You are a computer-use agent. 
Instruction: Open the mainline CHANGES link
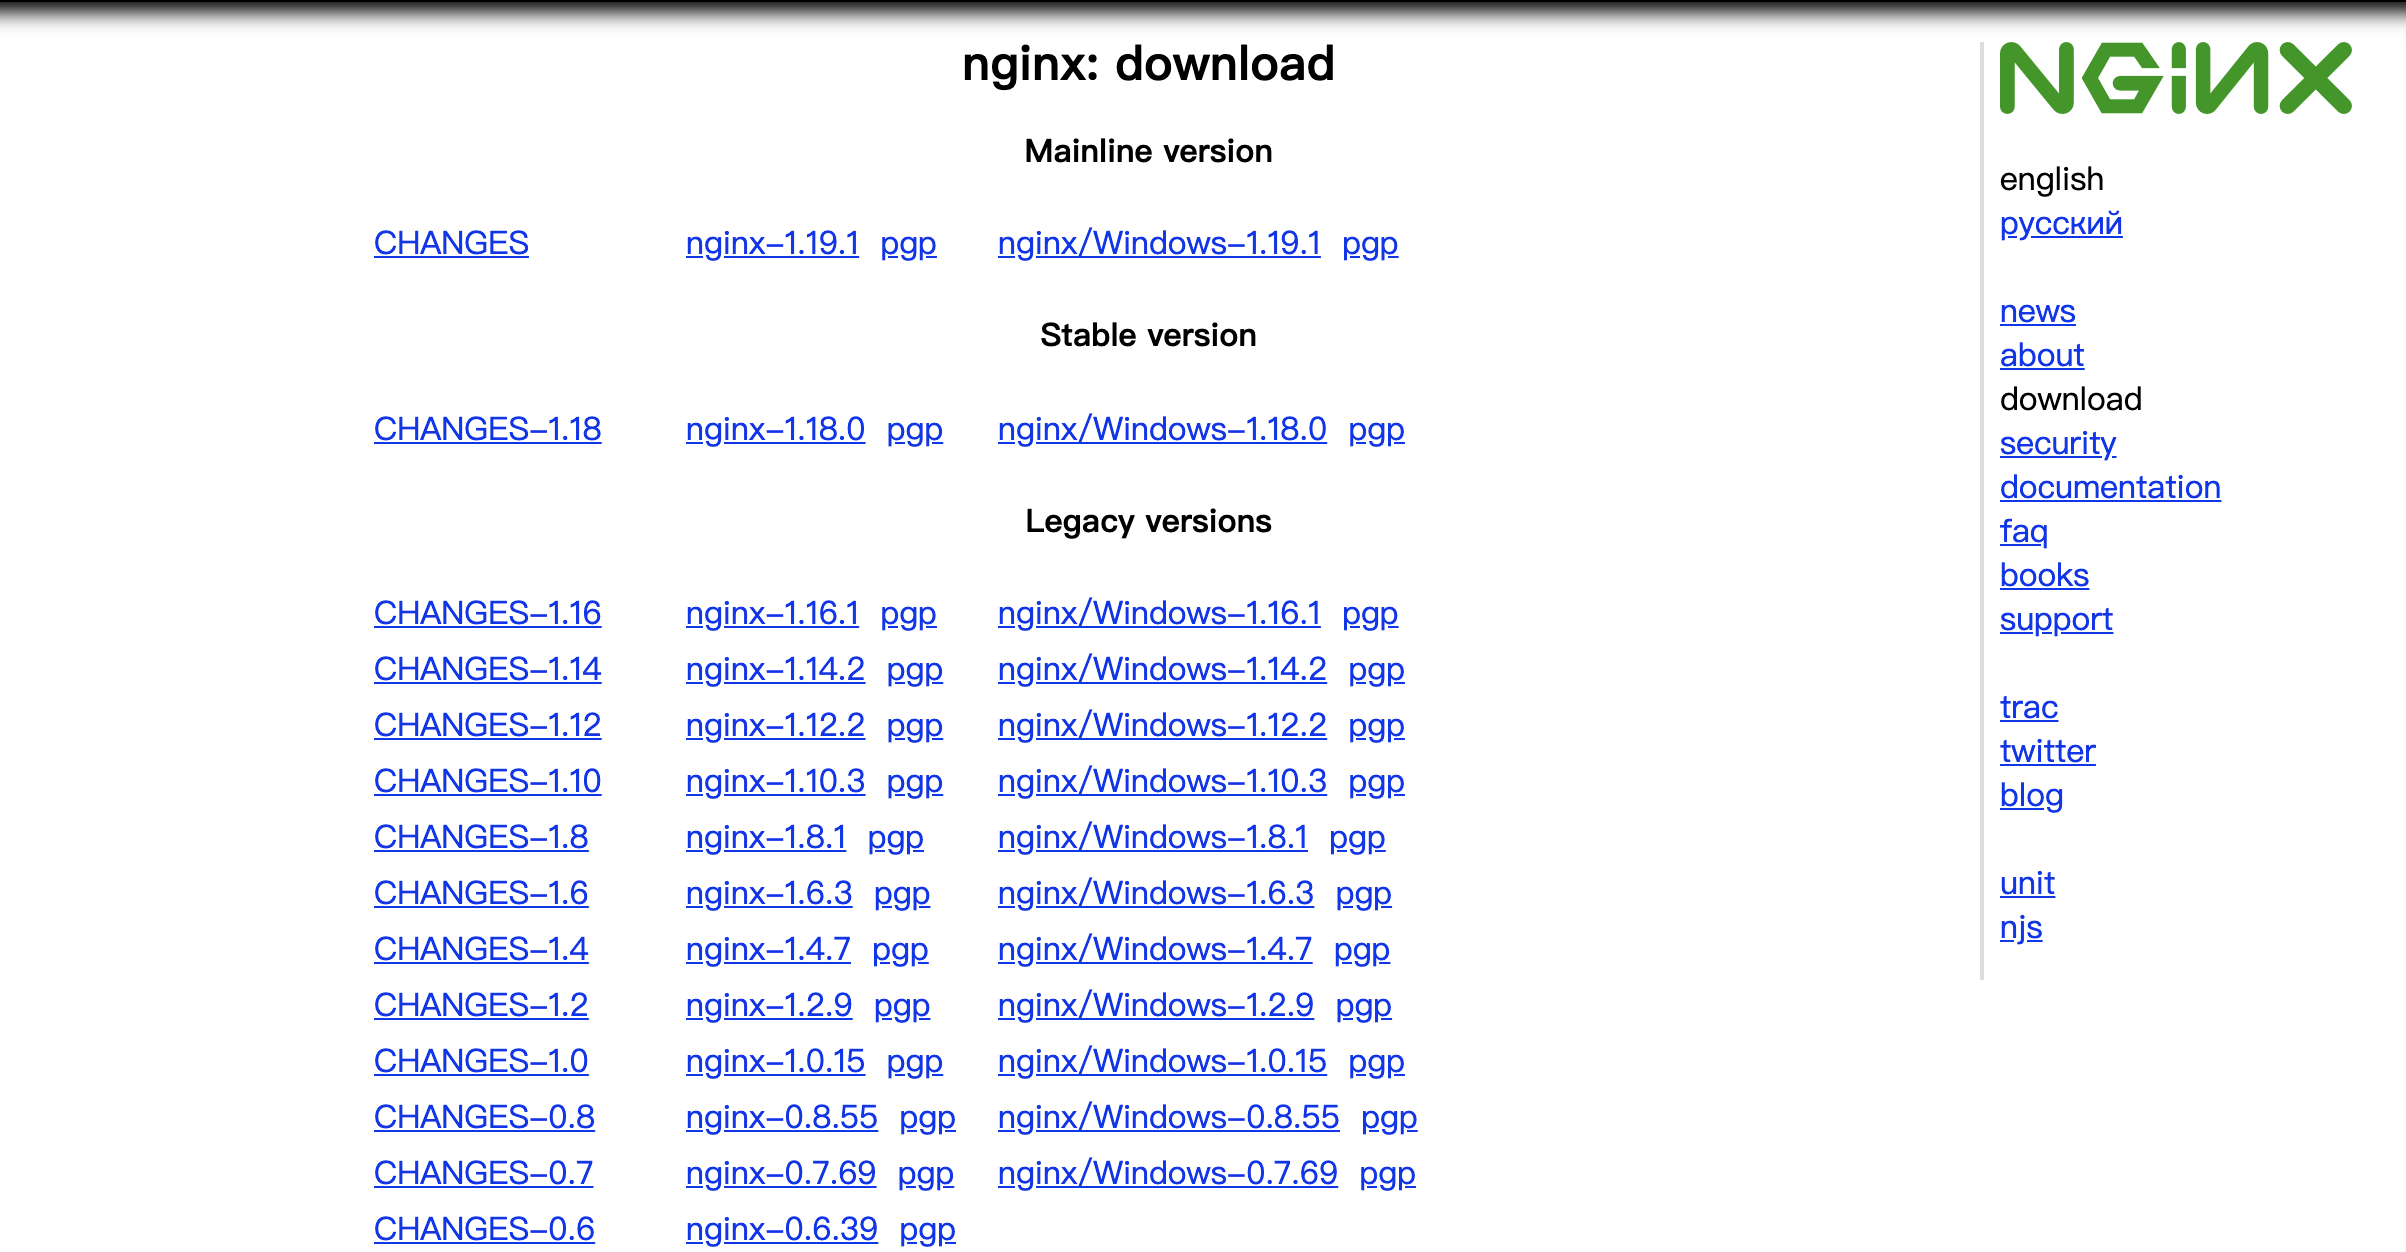tap(451, 243)
